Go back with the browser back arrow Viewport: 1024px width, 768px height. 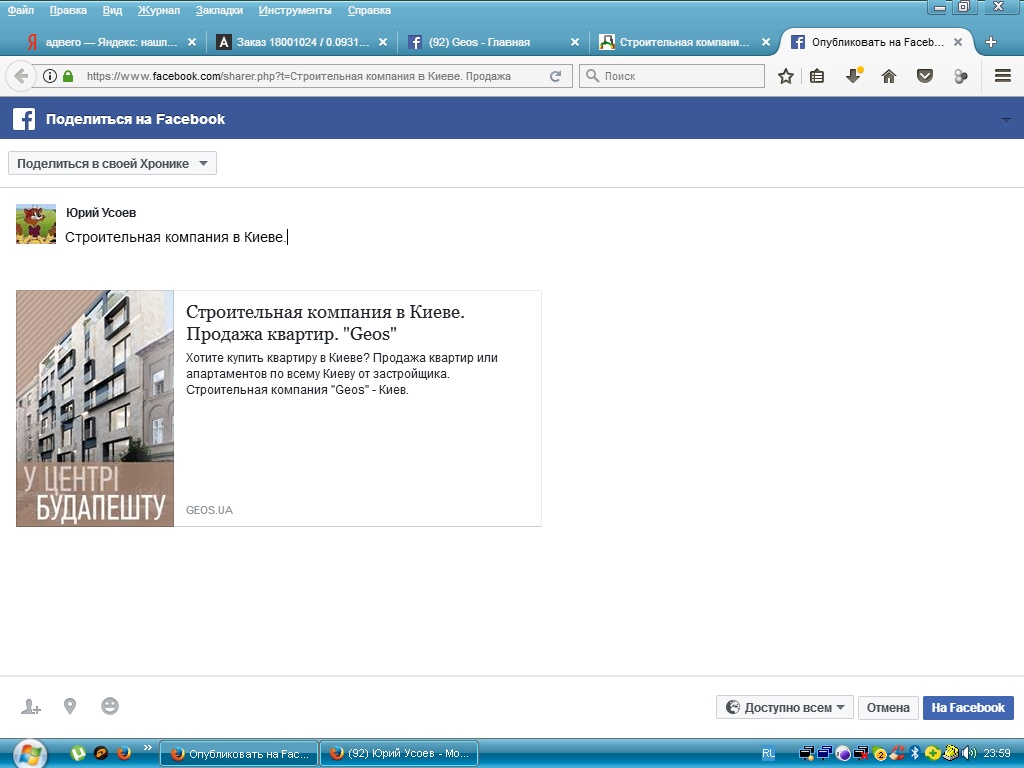point(21,76)
